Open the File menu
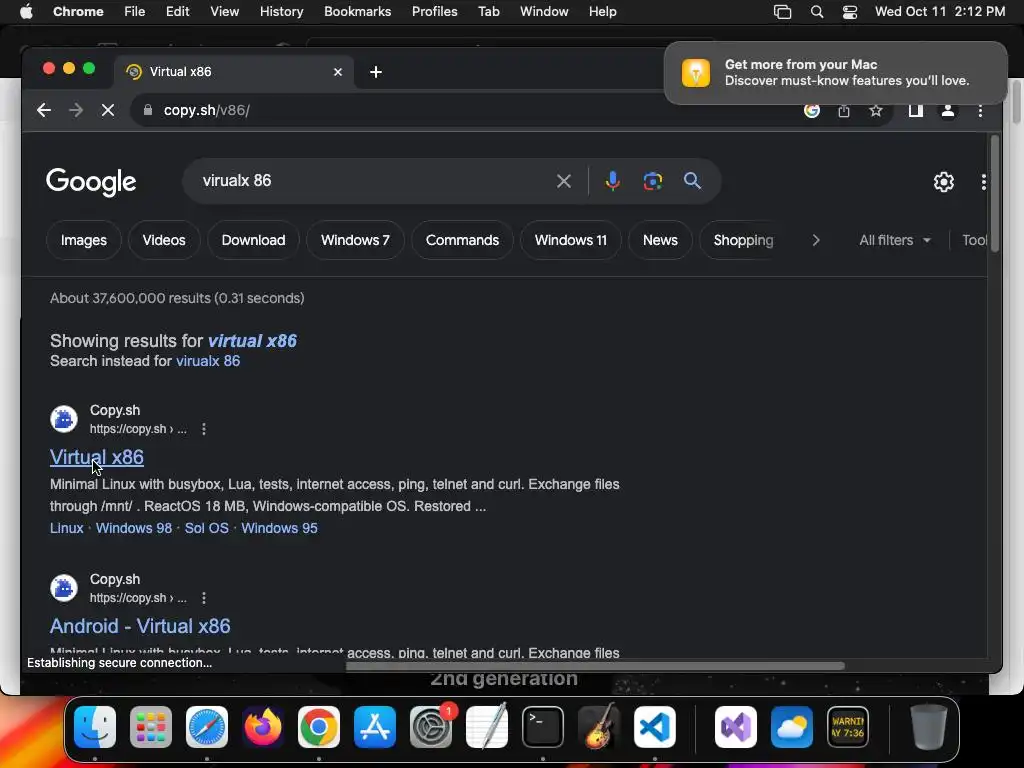Viewport: 1024px width, 768px height. pos(135,12)
